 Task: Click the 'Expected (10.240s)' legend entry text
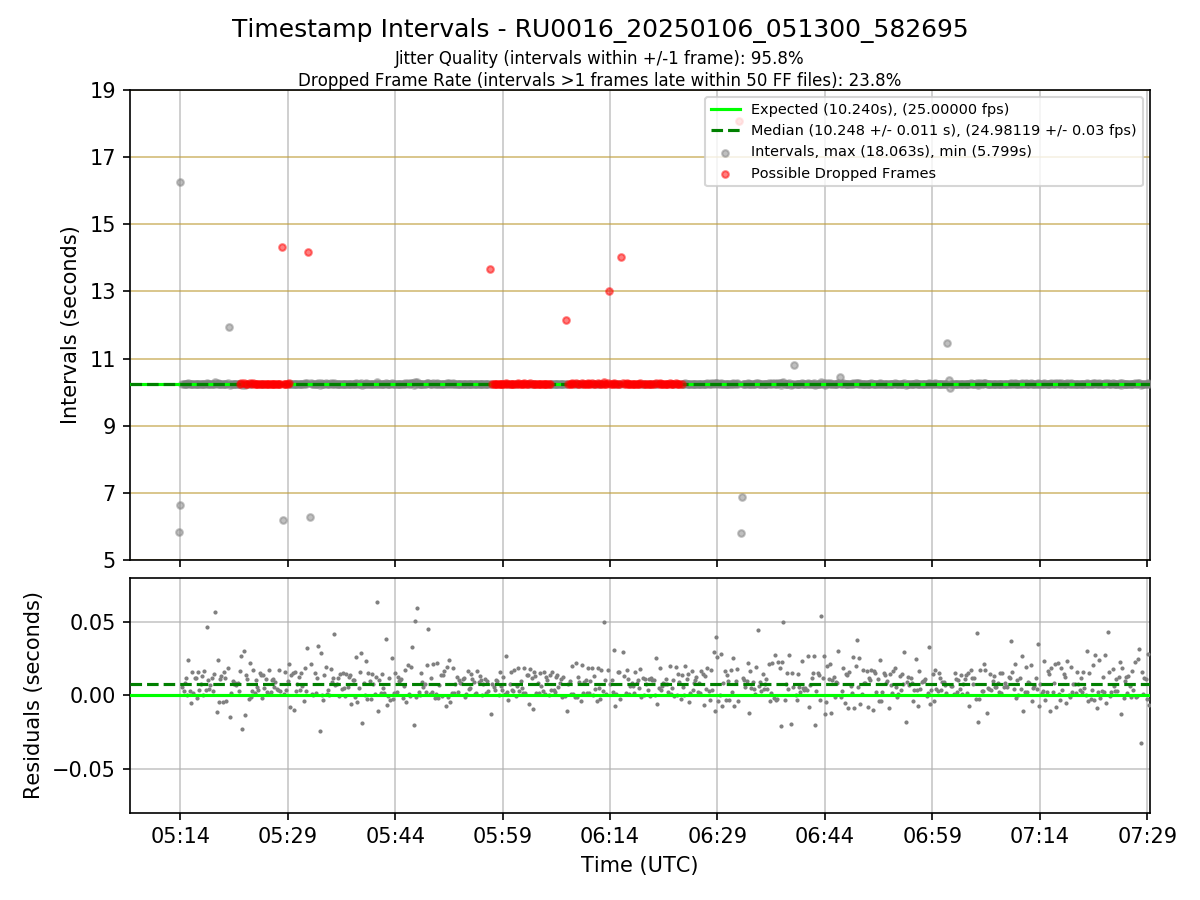pyautogui.click(x=880, y=109)
